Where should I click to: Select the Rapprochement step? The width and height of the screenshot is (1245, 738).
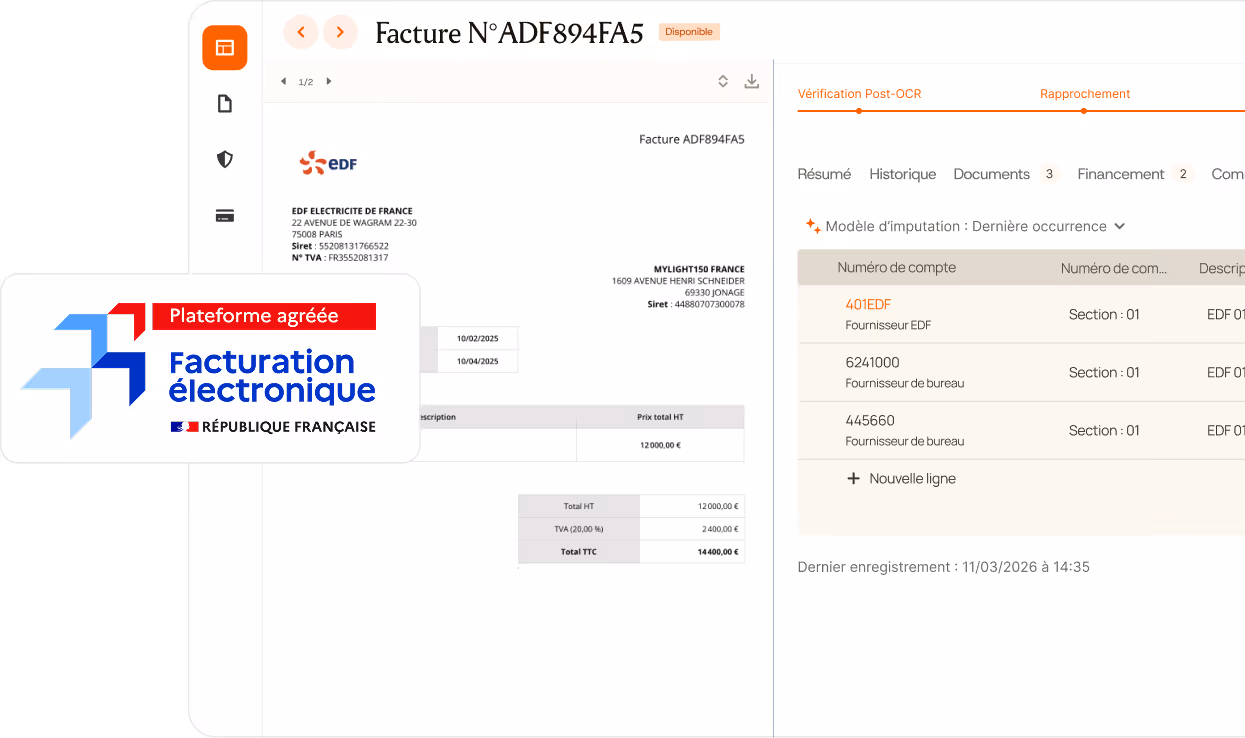click(x=1085, y=94)
